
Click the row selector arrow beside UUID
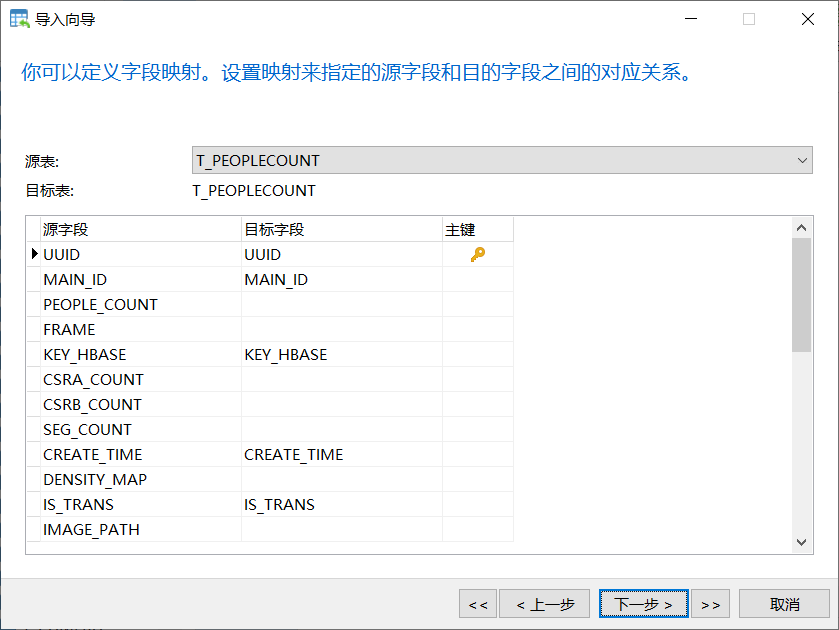point(33,254)
